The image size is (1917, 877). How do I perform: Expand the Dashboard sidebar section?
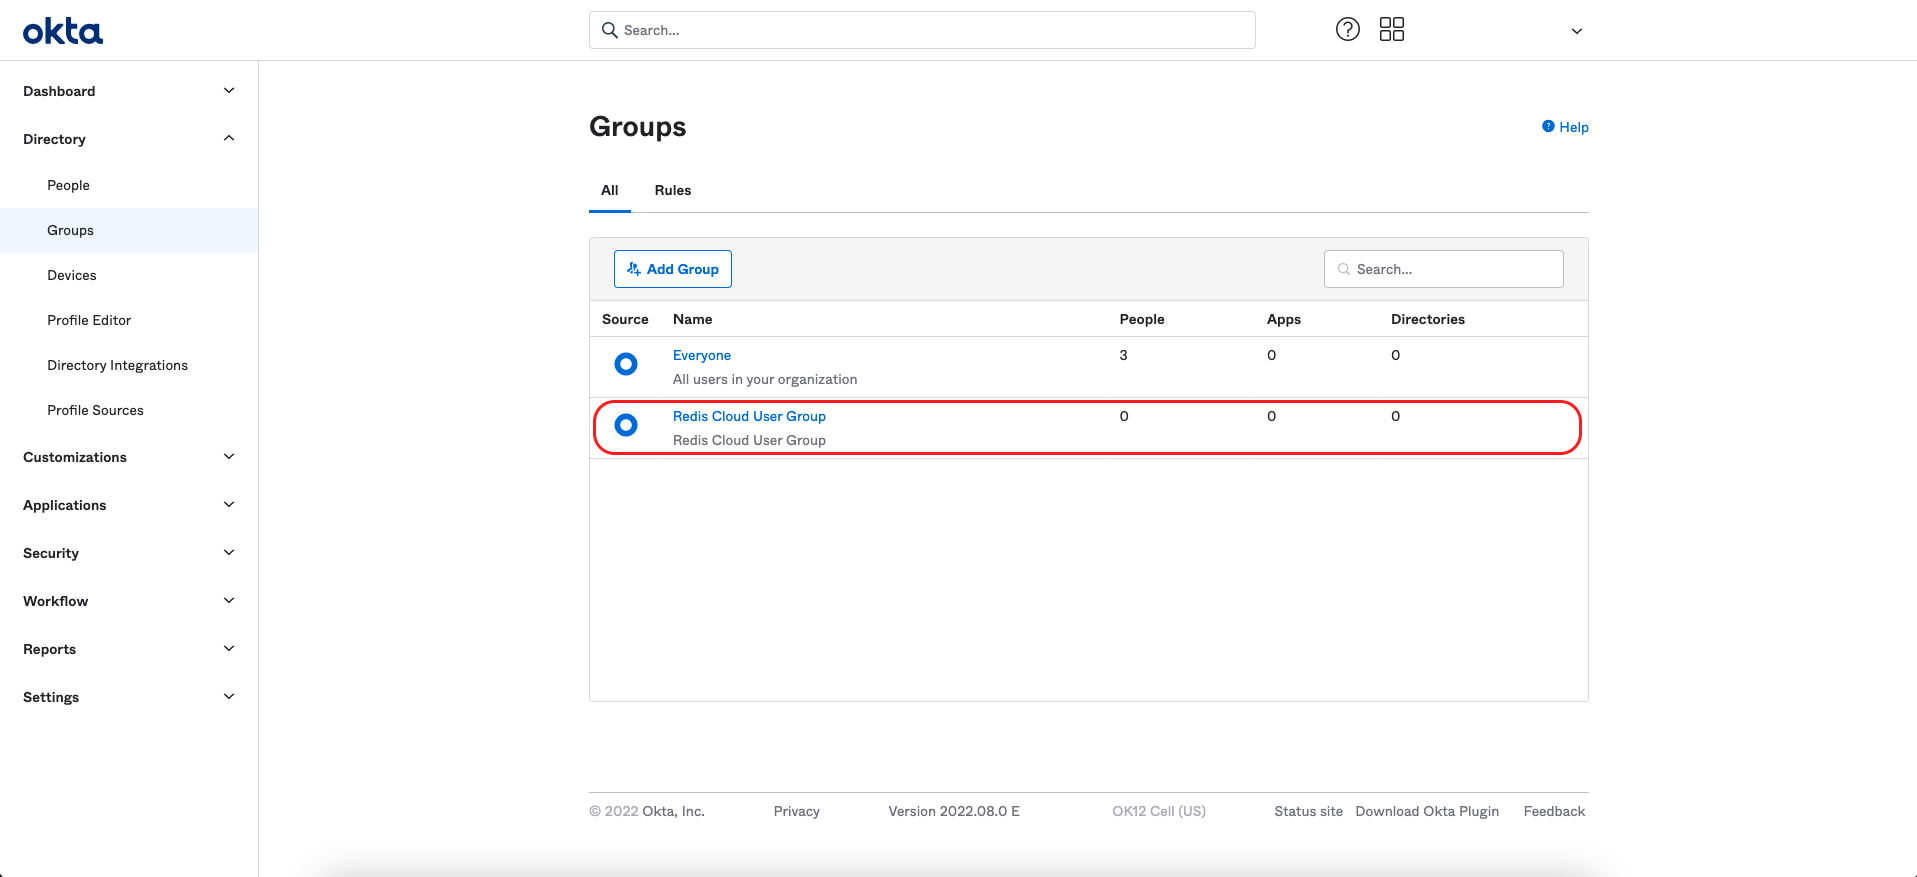[229, 91]
